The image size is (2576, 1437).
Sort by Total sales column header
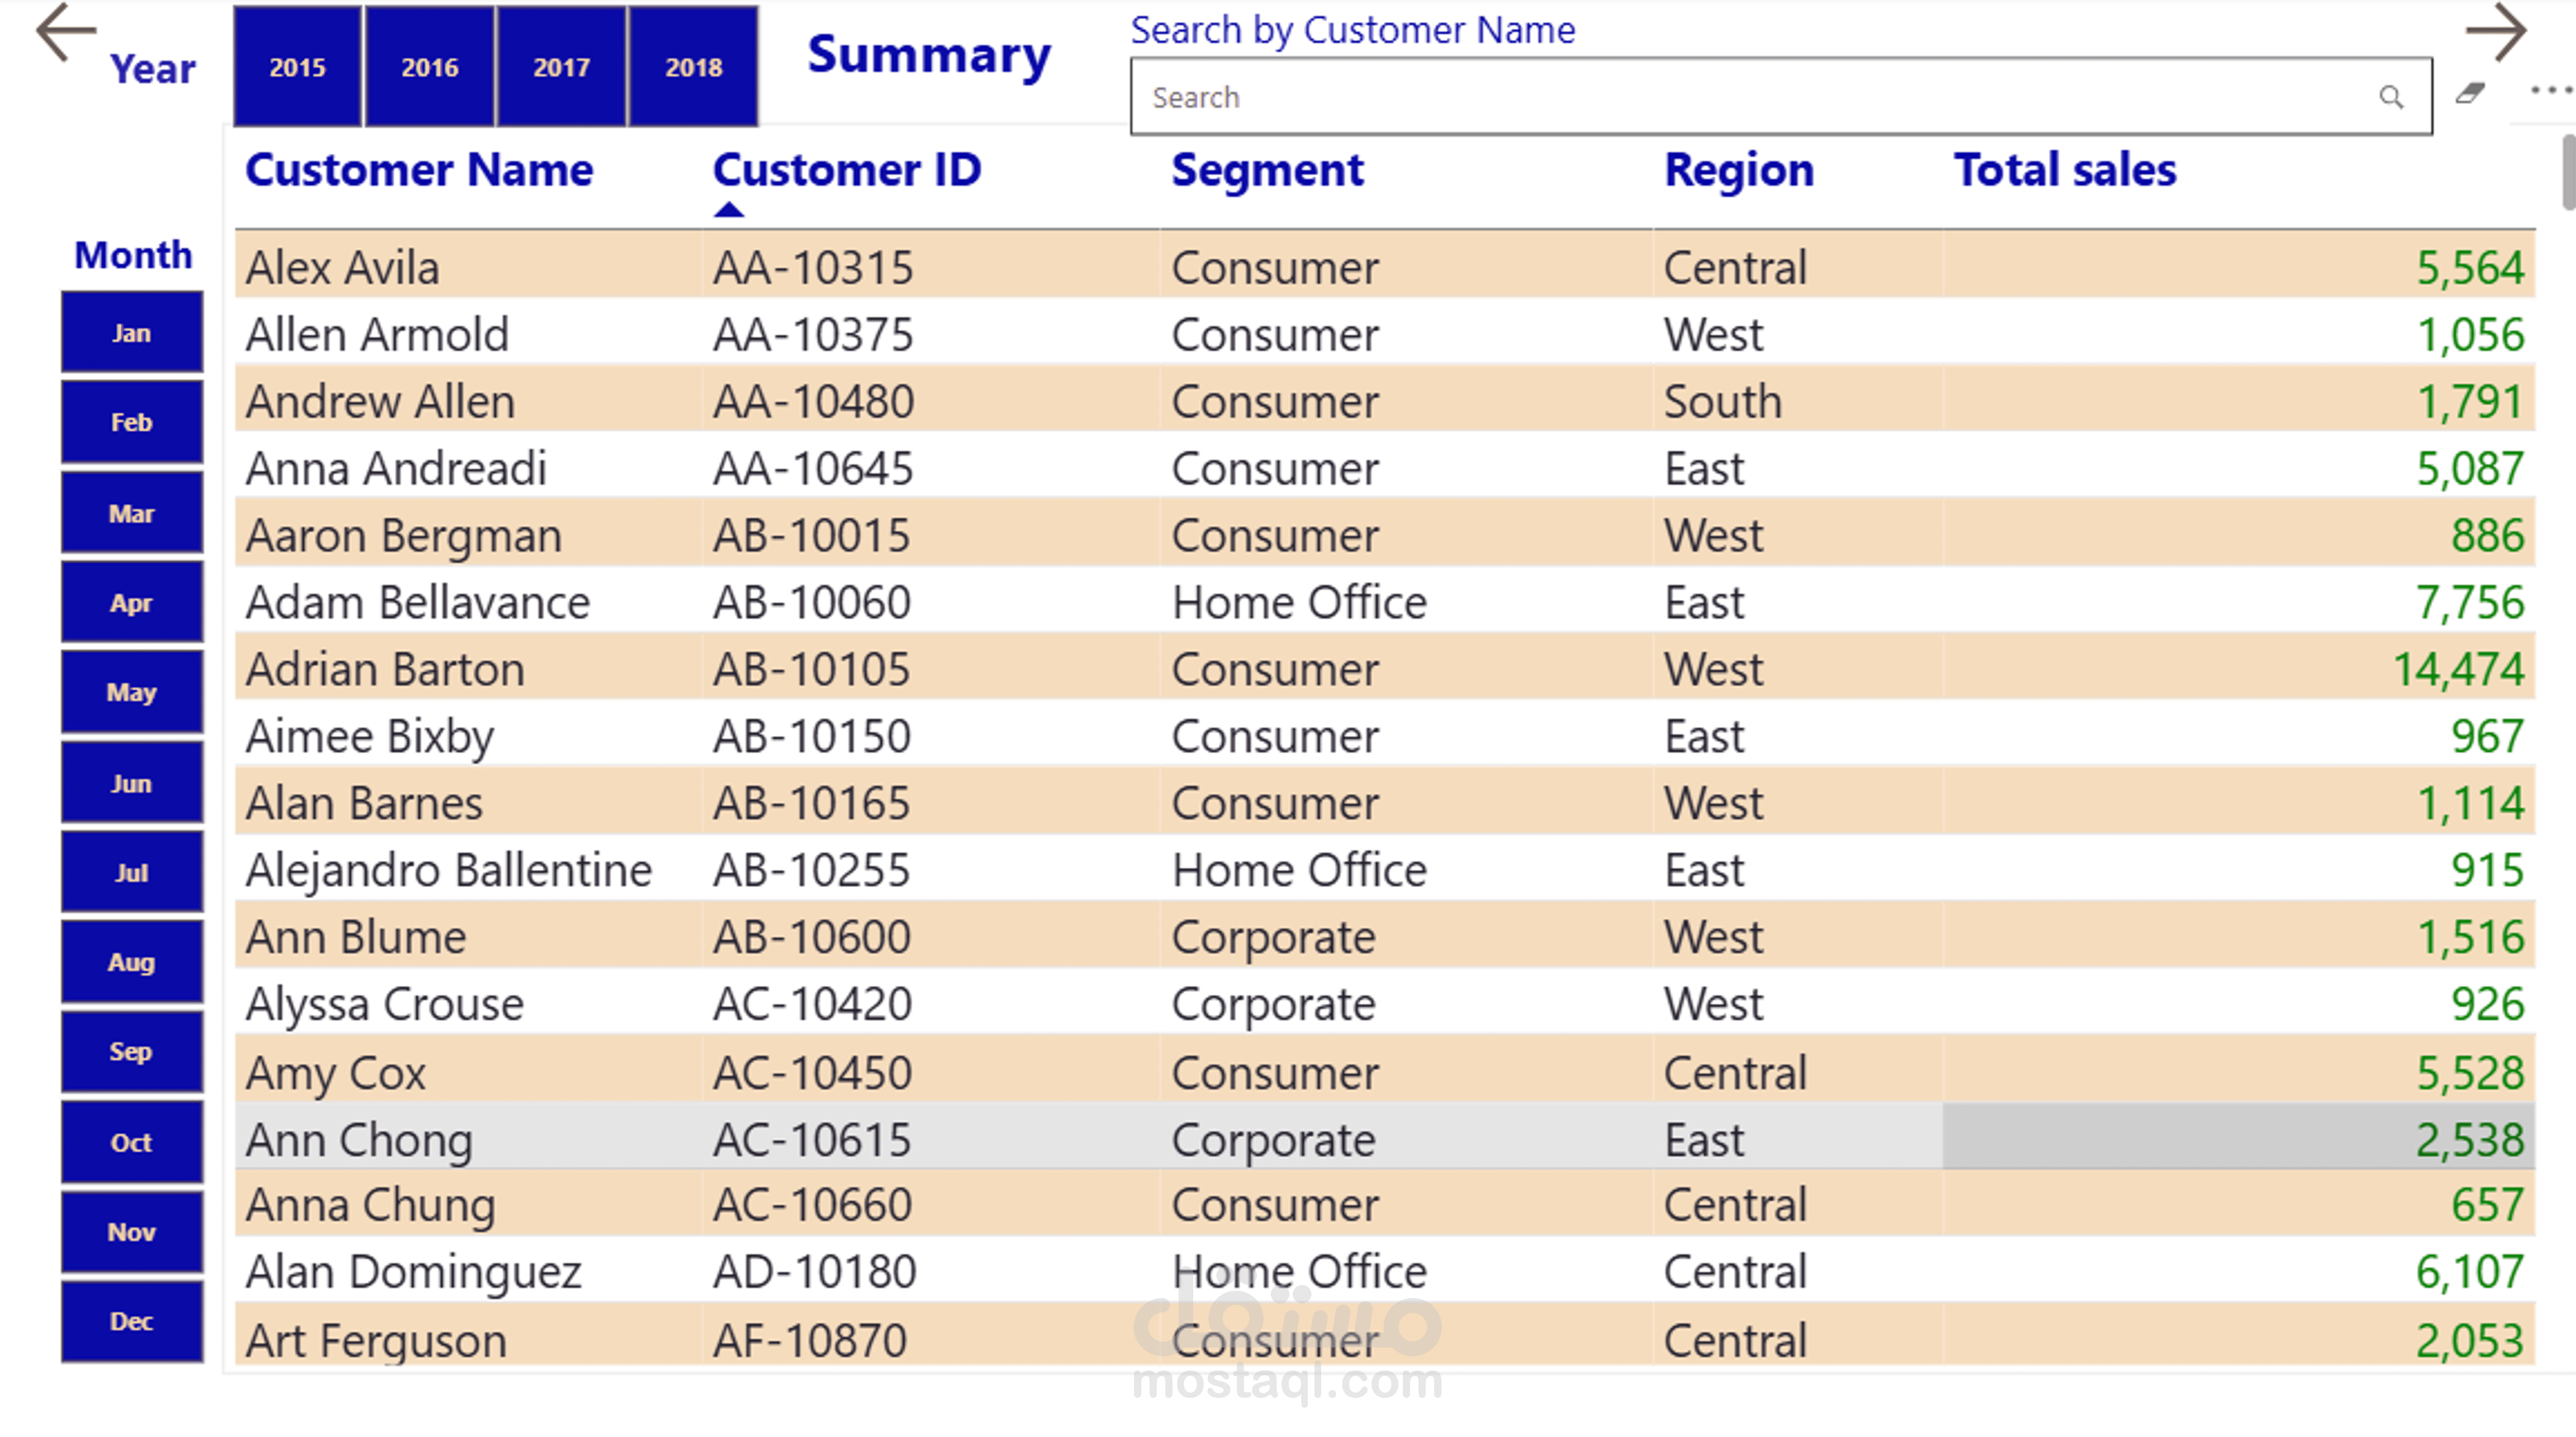coord(2064,170)
